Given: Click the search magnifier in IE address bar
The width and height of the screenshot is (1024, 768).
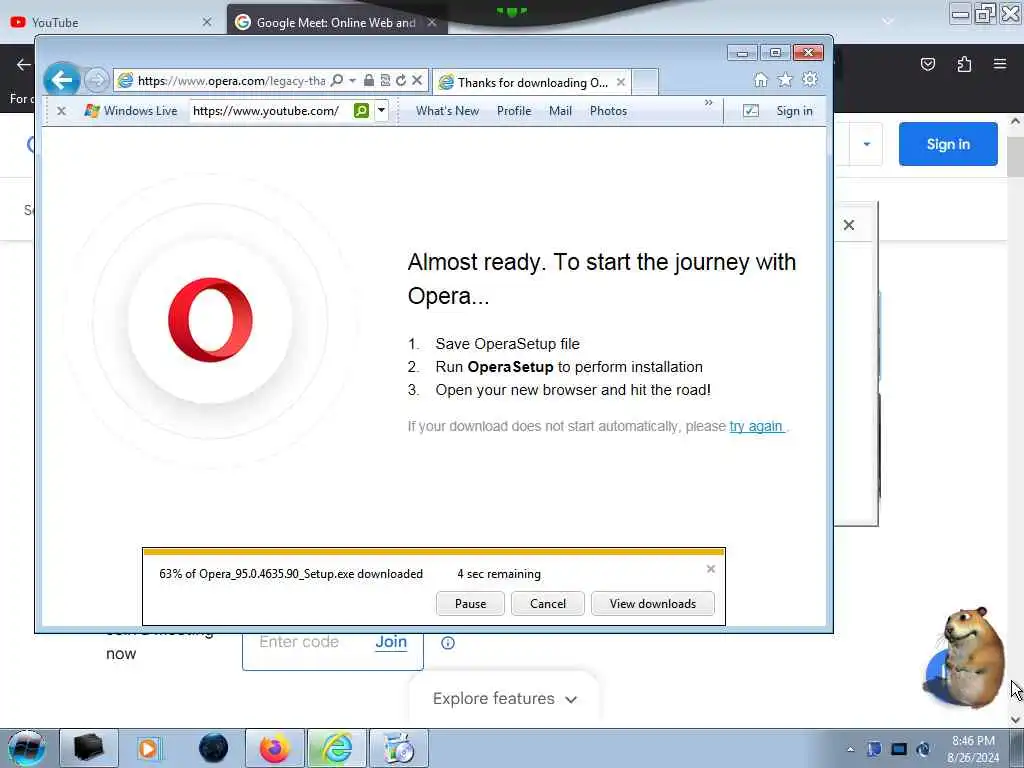Looking at the screenshot, I should pos(336,80).
